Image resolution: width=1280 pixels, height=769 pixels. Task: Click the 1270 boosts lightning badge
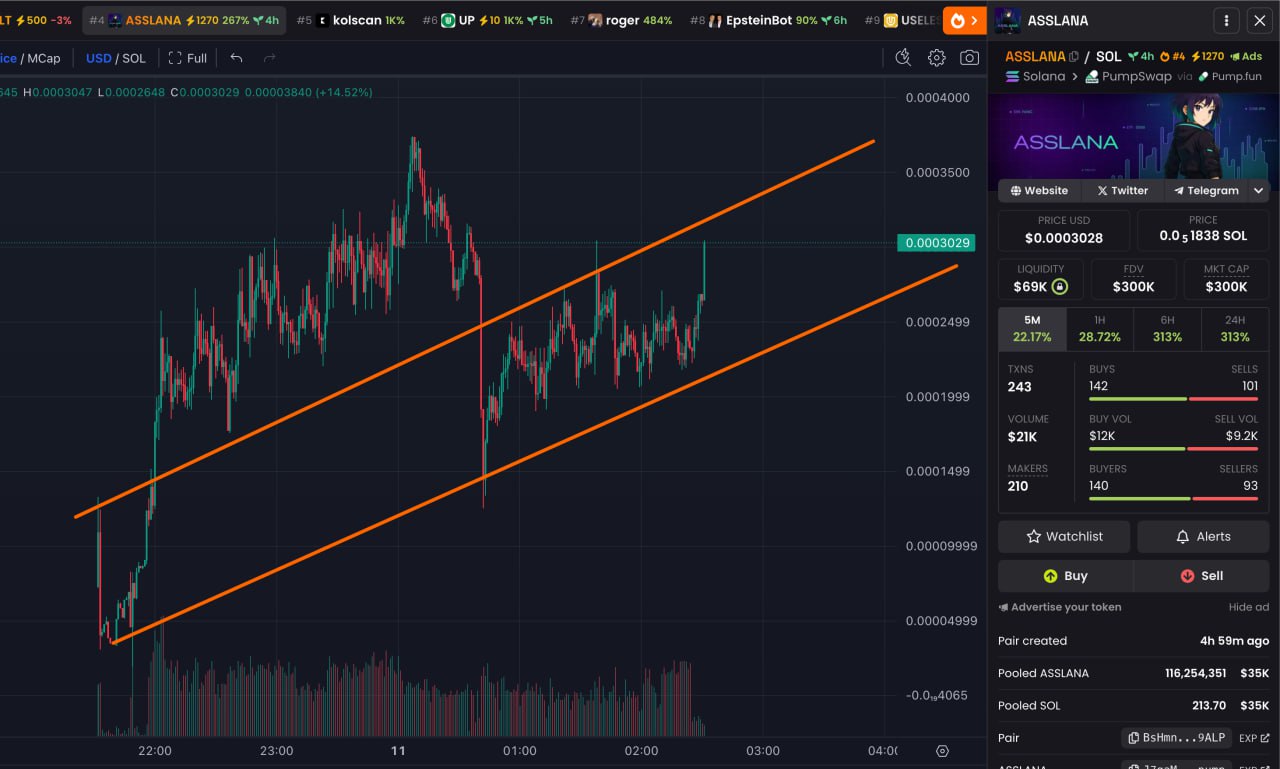coord(1207,57)
